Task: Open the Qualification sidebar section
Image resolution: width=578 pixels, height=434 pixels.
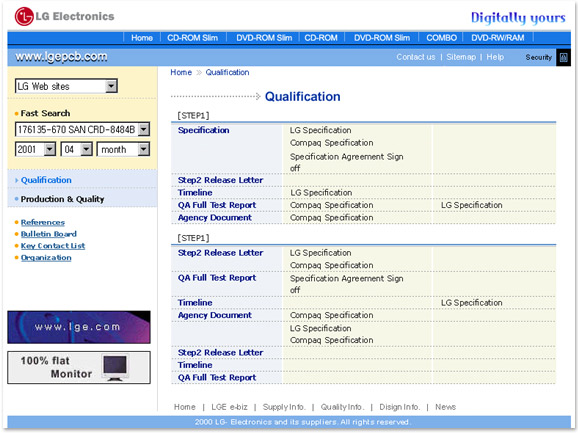Action: coord(46,180)
